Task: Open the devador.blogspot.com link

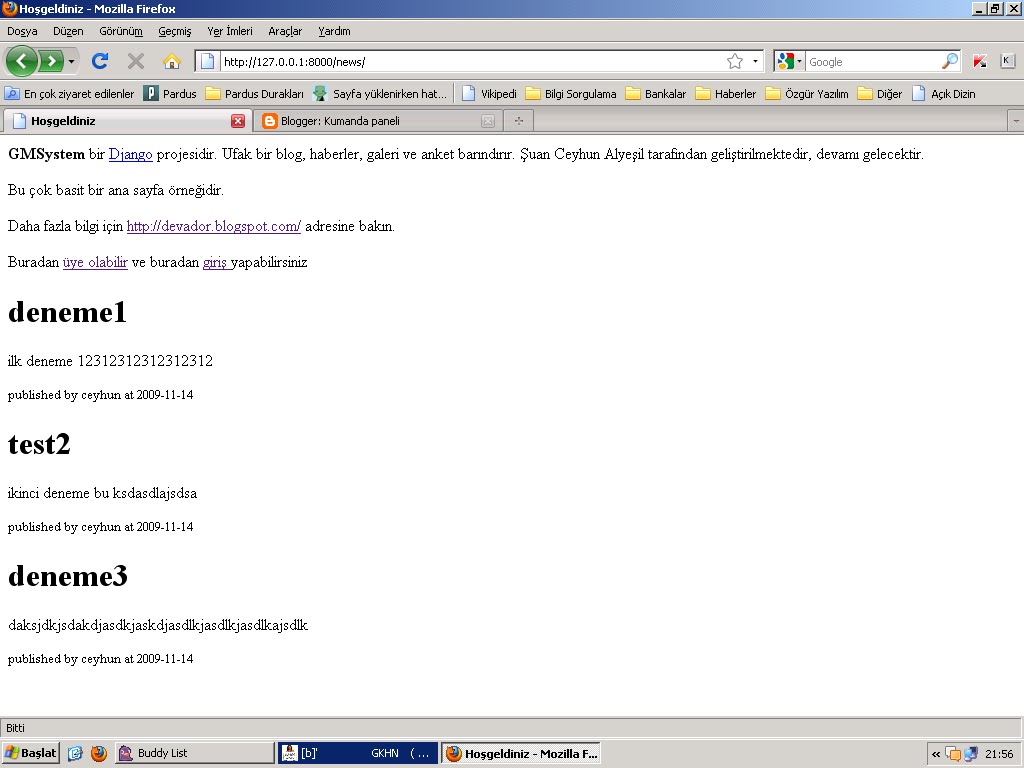Action: [x=214, y=226]
